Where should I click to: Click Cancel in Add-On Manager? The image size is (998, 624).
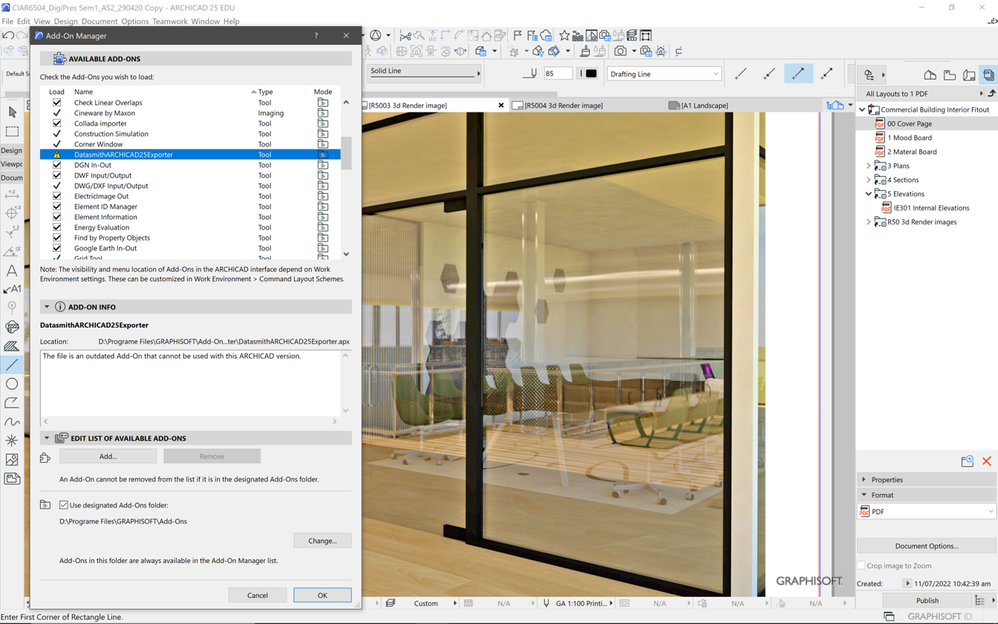[257, 595]
